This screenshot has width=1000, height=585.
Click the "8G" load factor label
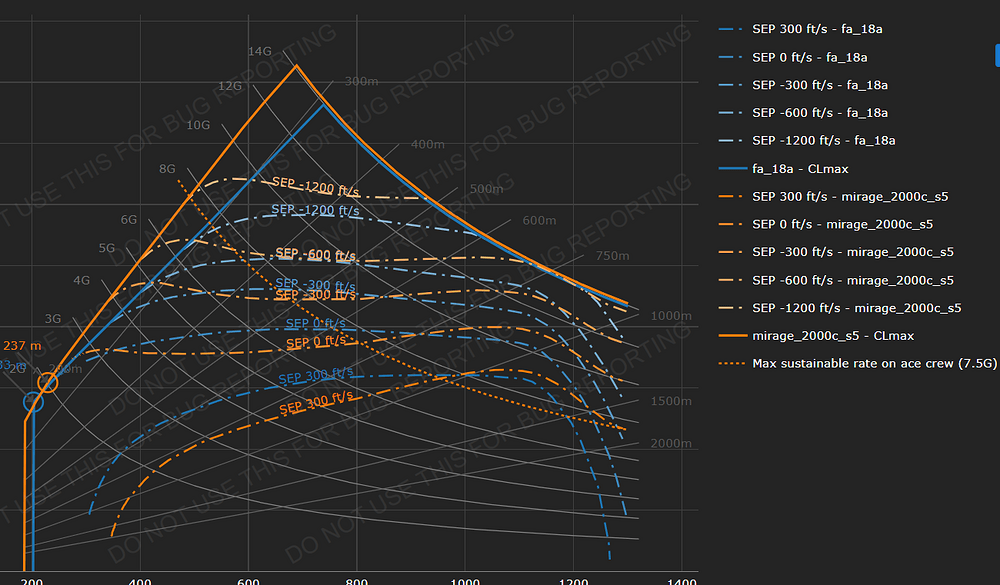167,168
